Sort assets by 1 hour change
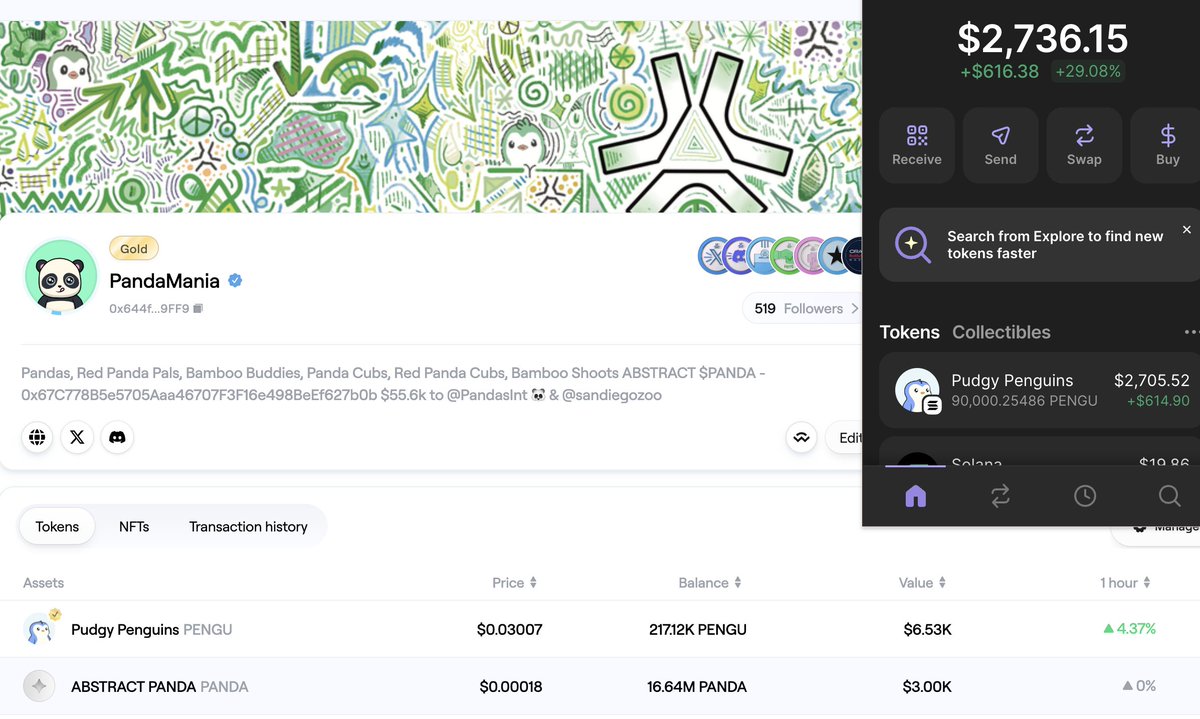The image size is (1200, 719). tap(1125, 582)
